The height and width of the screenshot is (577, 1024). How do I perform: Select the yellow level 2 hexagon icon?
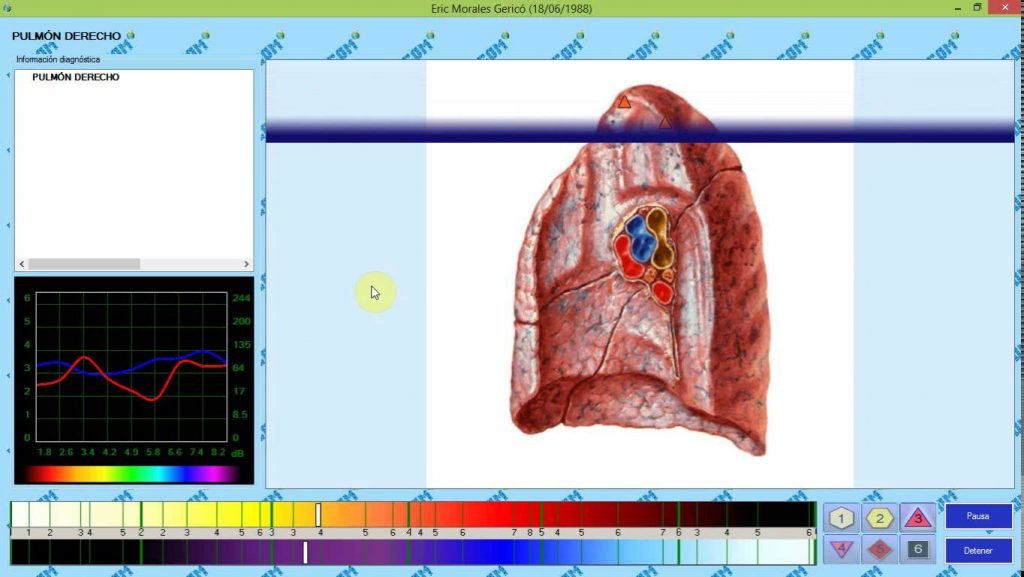[x=880, y=518]
